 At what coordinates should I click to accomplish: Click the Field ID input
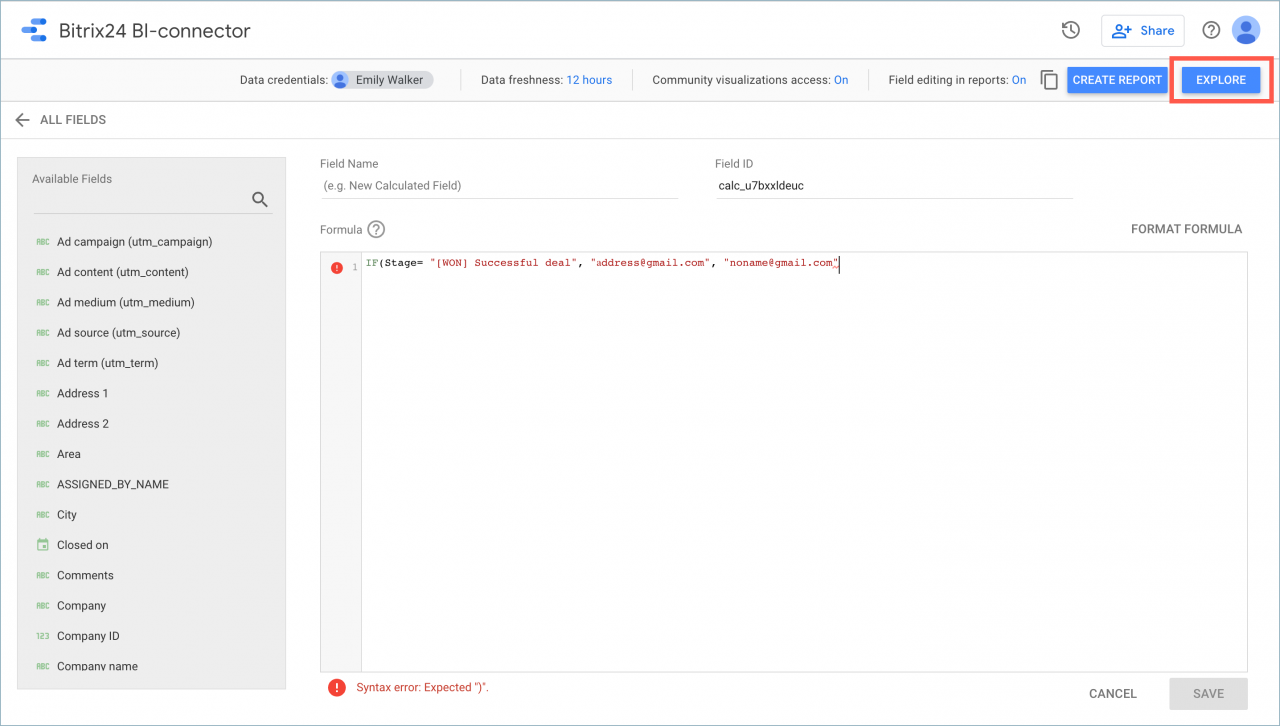894,186
